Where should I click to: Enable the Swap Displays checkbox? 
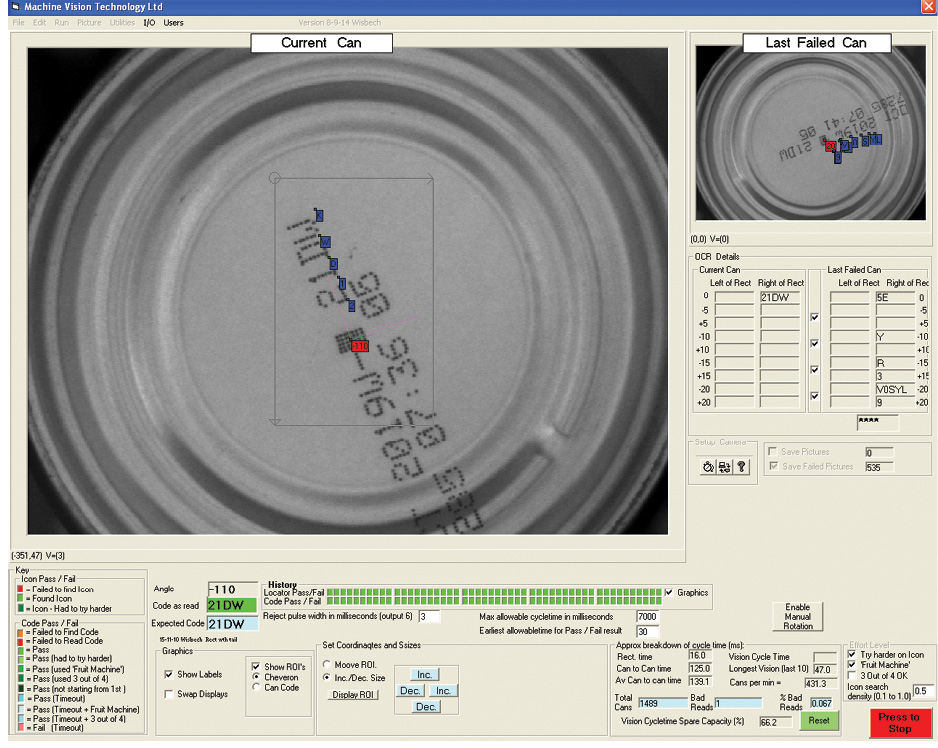click(x=169, y=694)
